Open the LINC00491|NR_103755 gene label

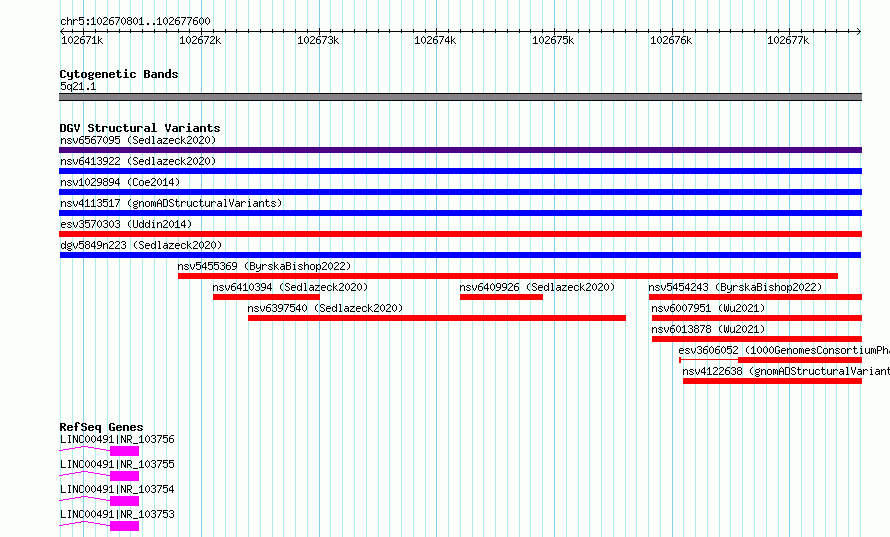coord(117,464)
